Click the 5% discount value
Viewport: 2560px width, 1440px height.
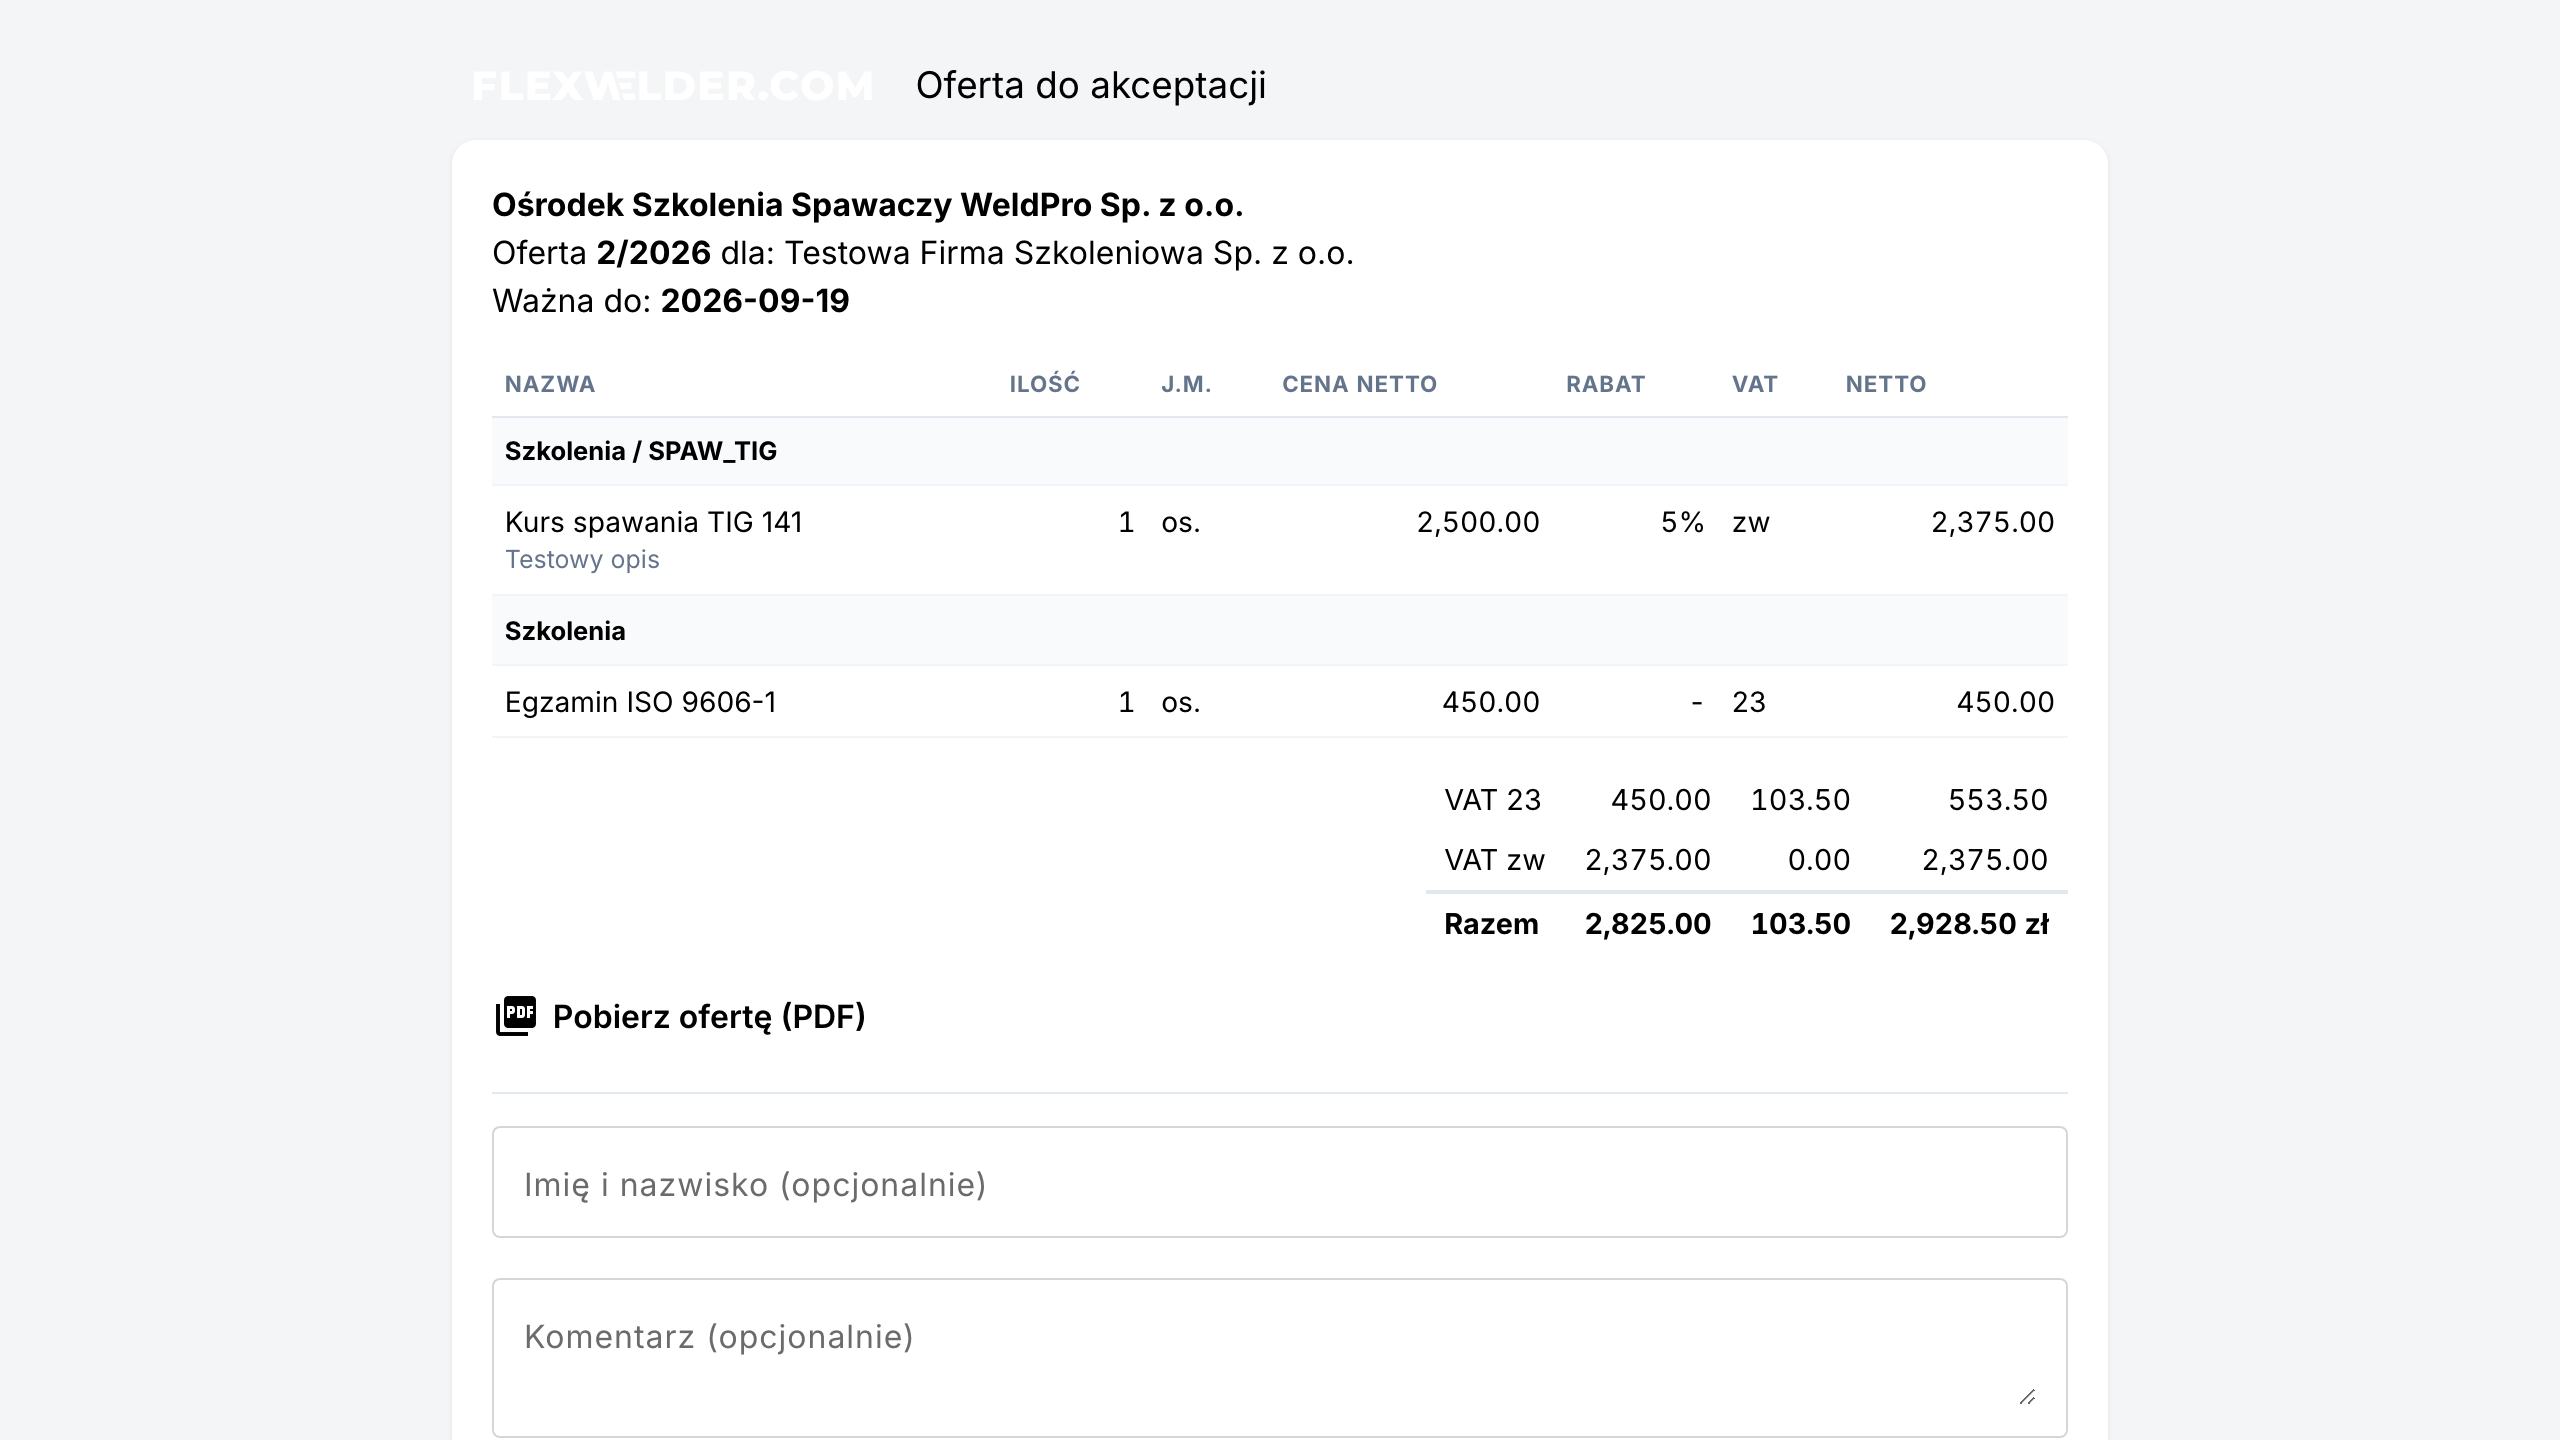click(1682, 522)
